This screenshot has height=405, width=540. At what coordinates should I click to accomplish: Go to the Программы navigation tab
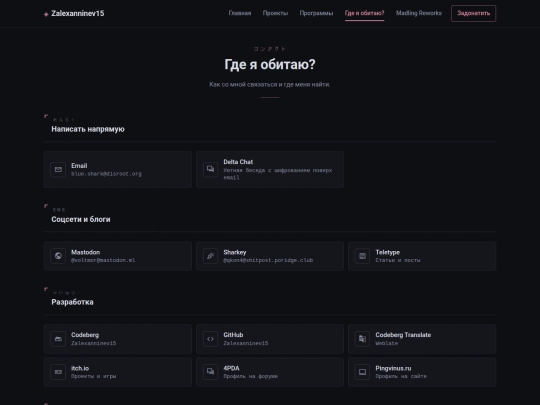[316, 13]
